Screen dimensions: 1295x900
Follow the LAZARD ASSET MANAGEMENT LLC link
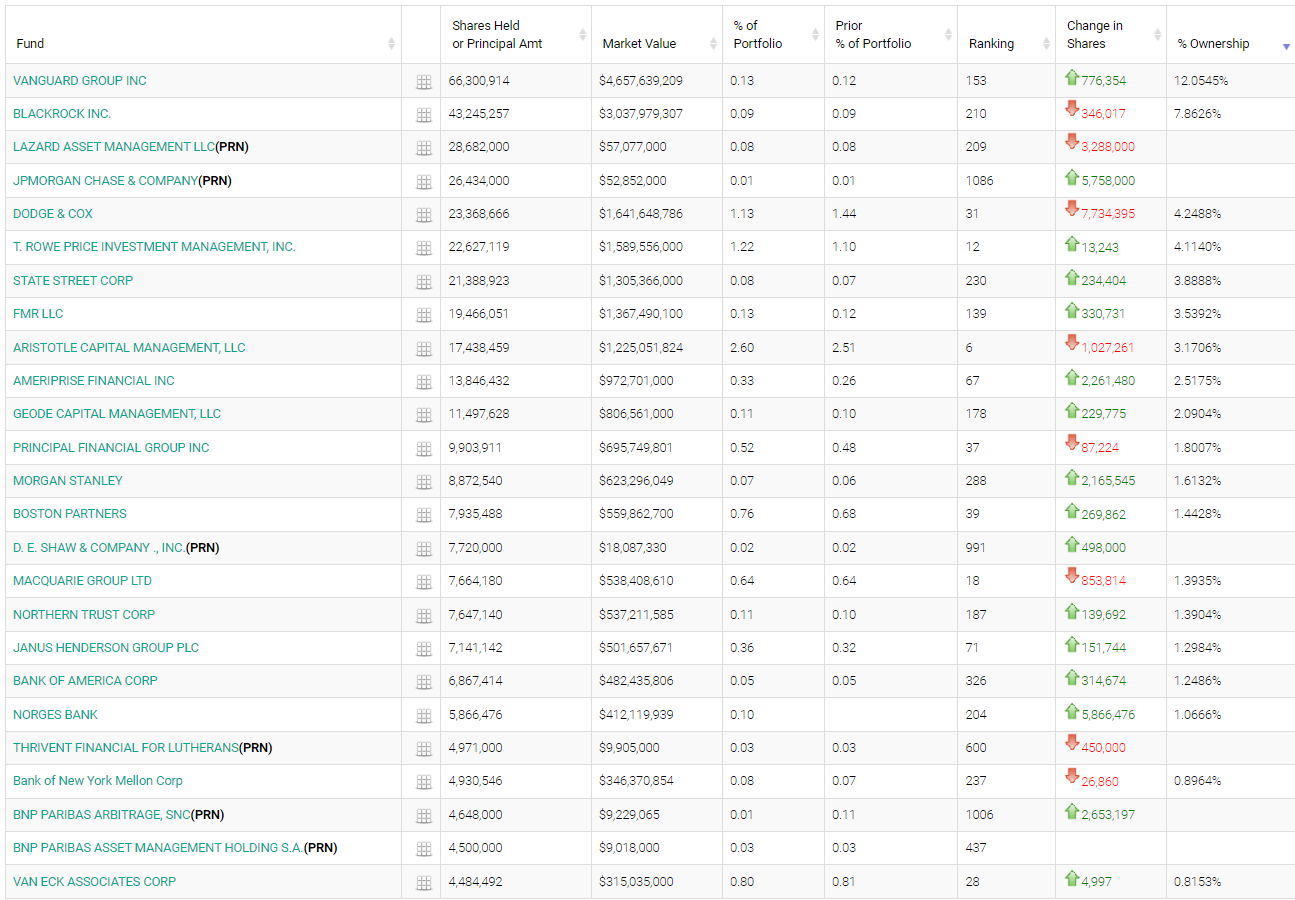point(114,147)
